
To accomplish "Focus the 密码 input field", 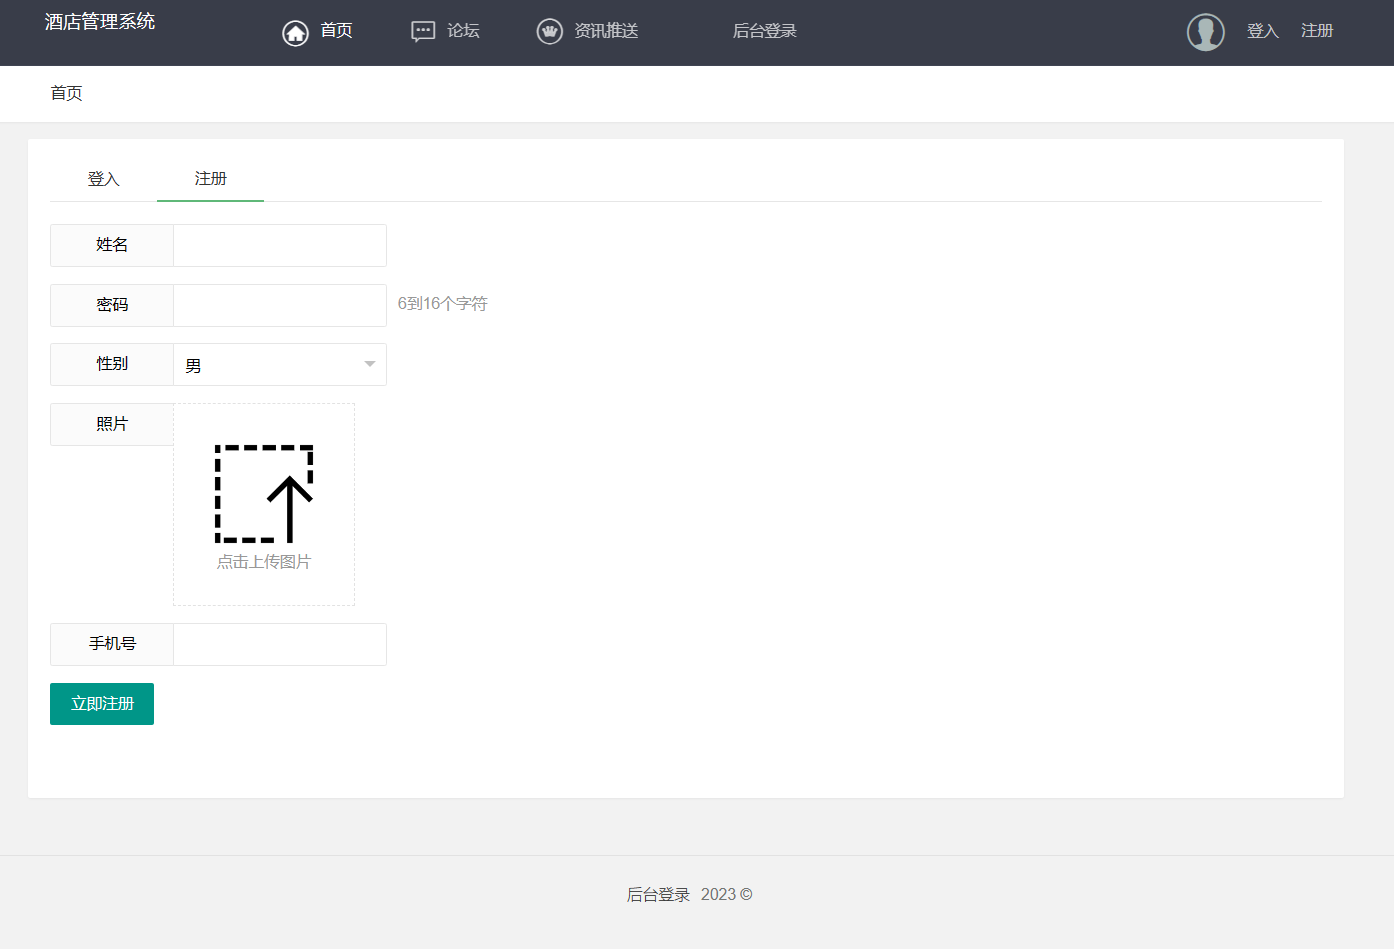I will tap(279, 305).
